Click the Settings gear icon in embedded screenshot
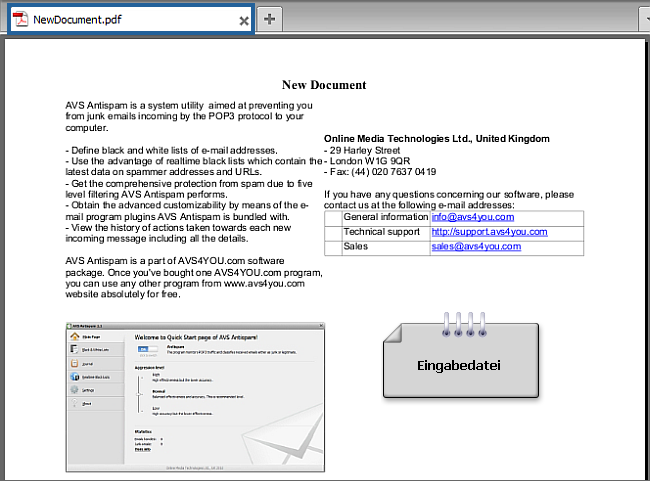This screenshot has width=650, height=481. [x=75, y=390]
